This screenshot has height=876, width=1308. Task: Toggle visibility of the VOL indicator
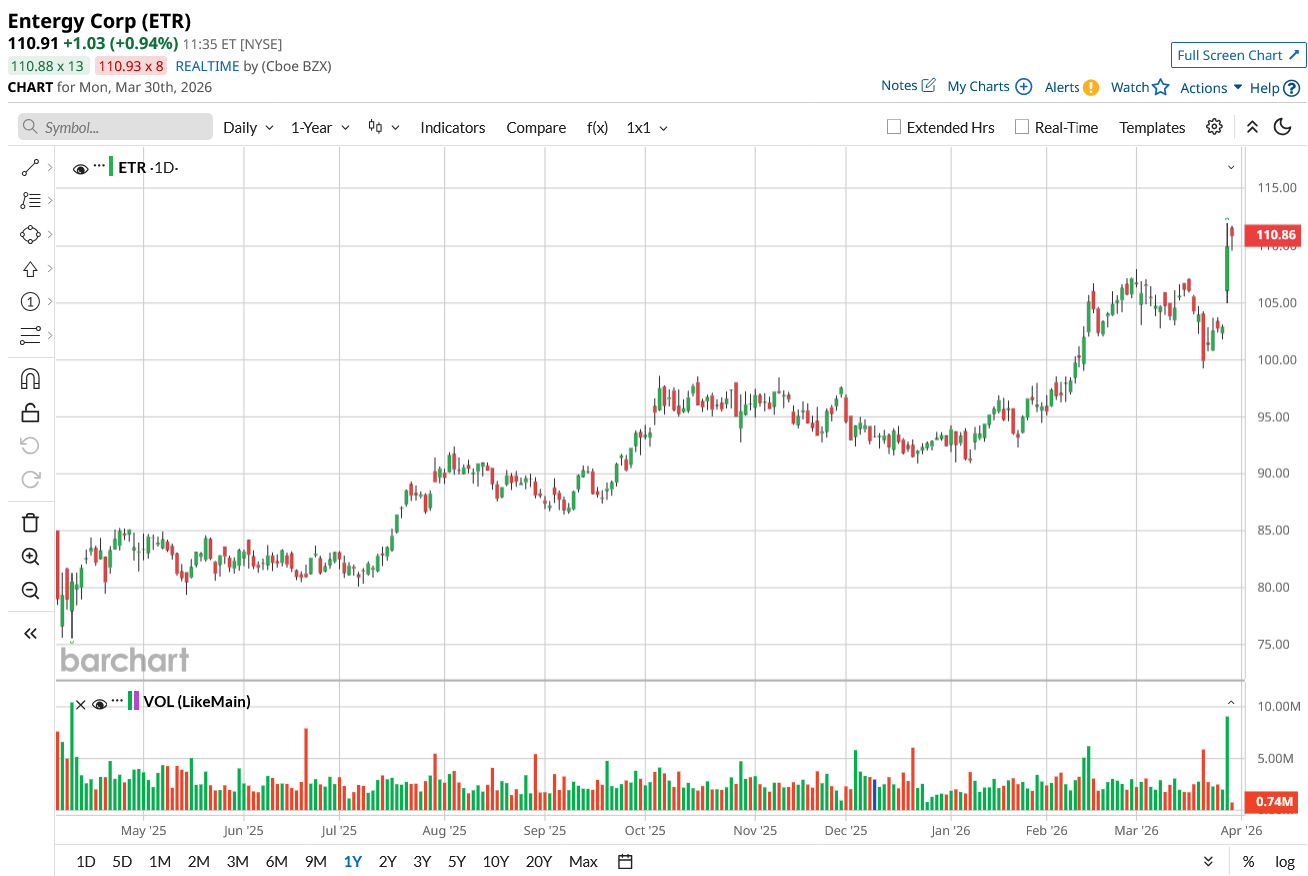point(99,704)
